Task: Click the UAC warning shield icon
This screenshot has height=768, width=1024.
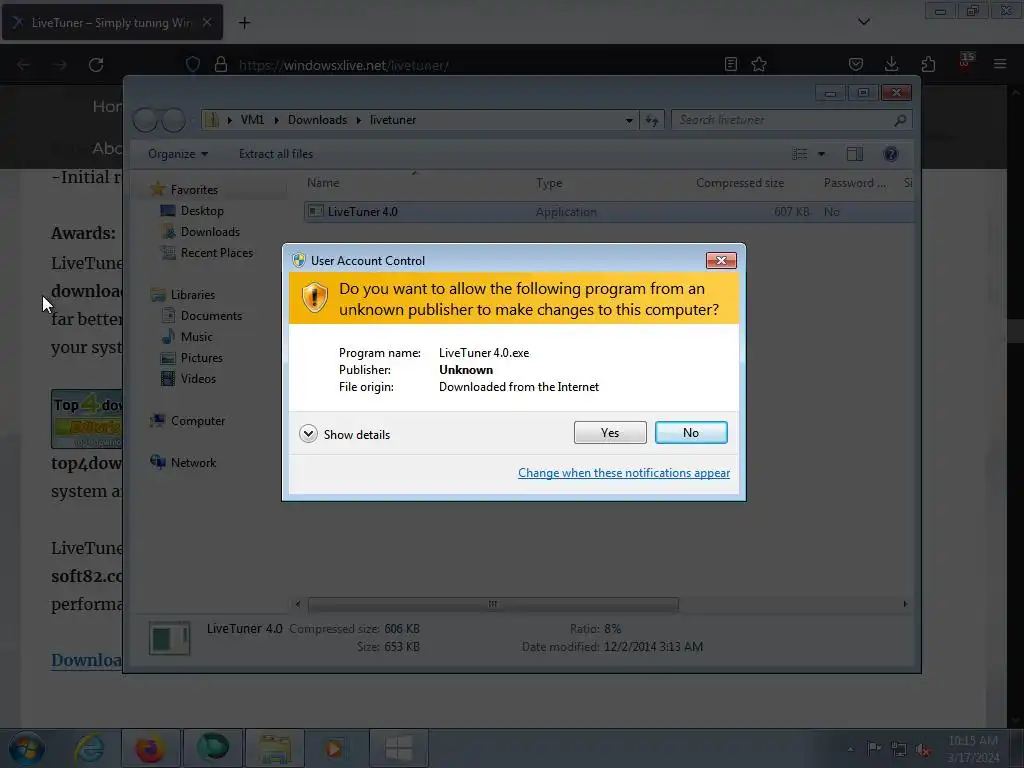Action: click(314, 297)
